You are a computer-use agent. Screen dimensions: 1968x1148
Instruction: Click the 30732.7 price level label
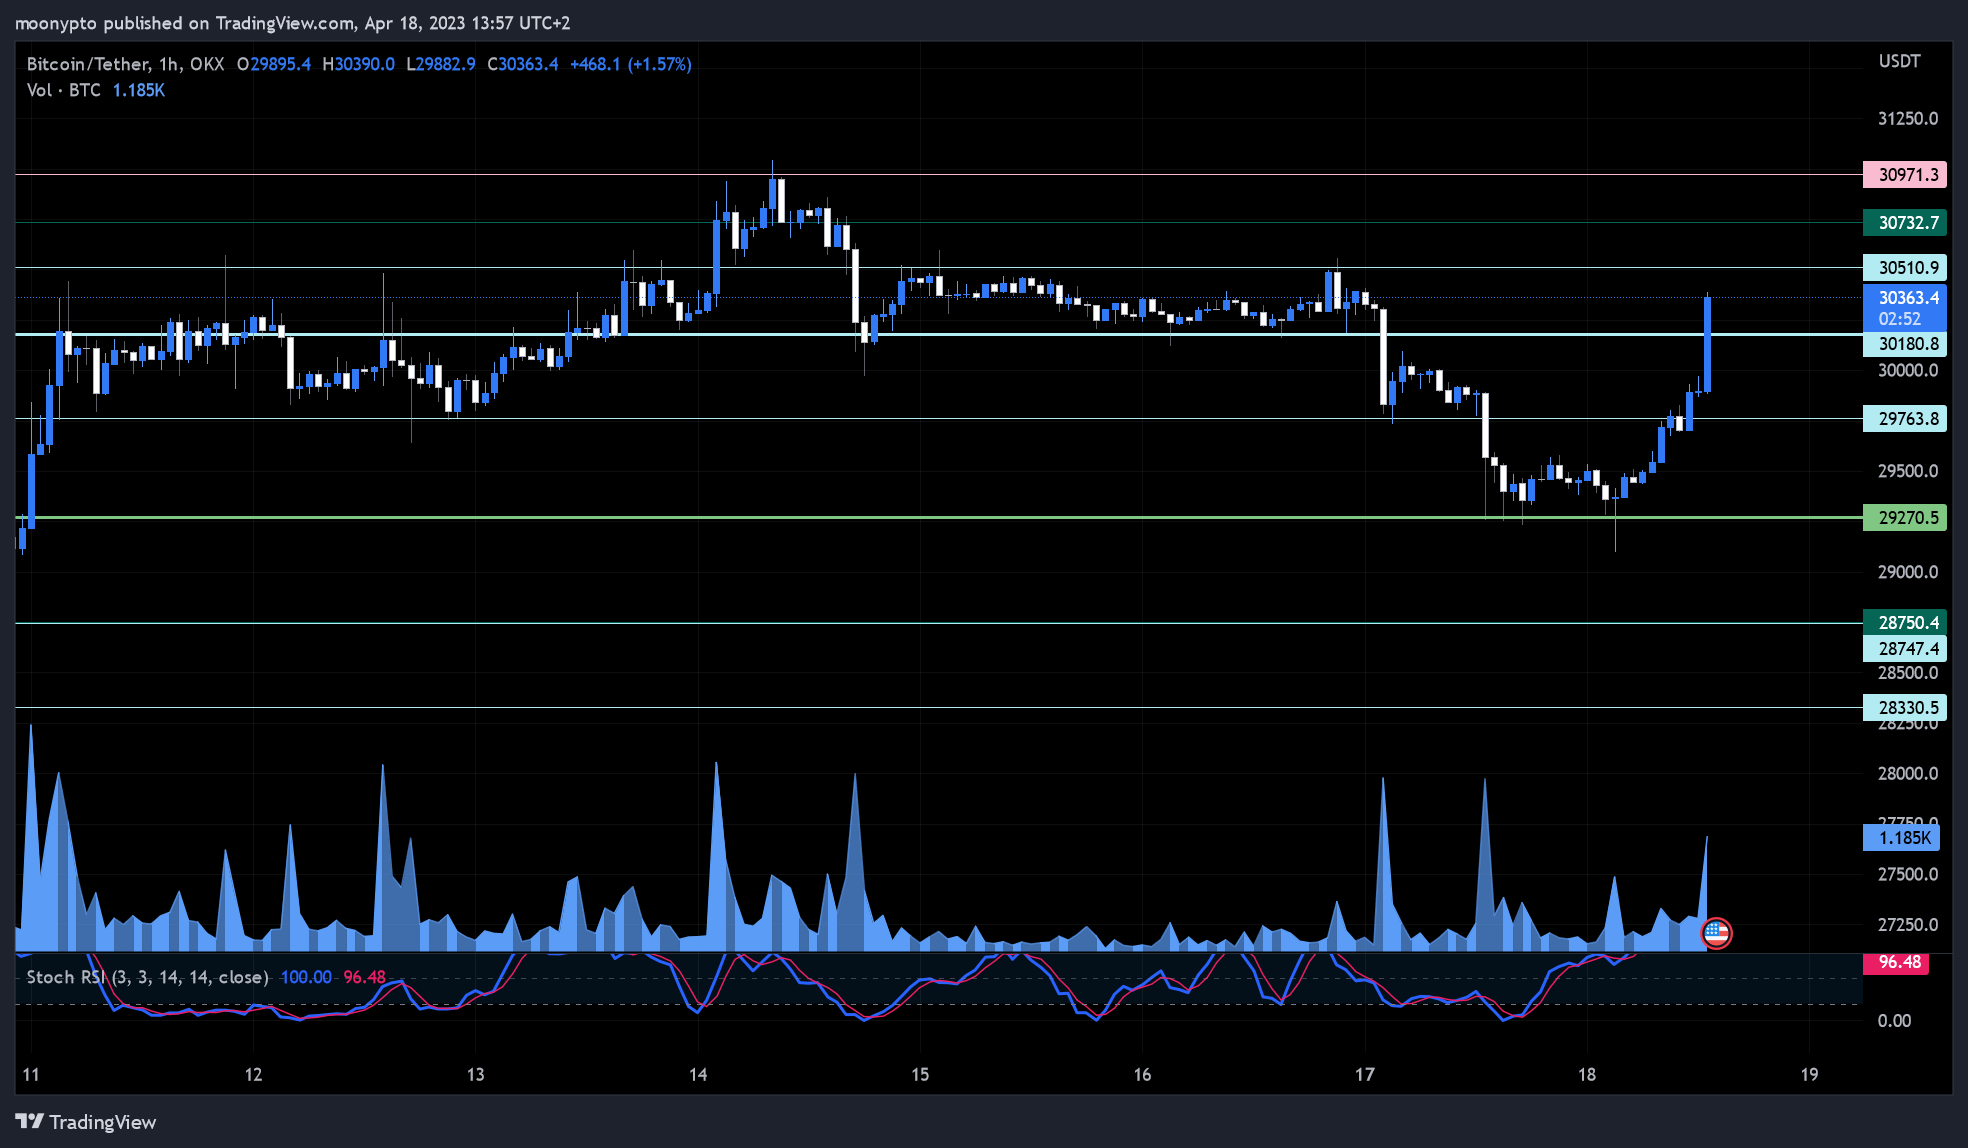(1905, 223)
